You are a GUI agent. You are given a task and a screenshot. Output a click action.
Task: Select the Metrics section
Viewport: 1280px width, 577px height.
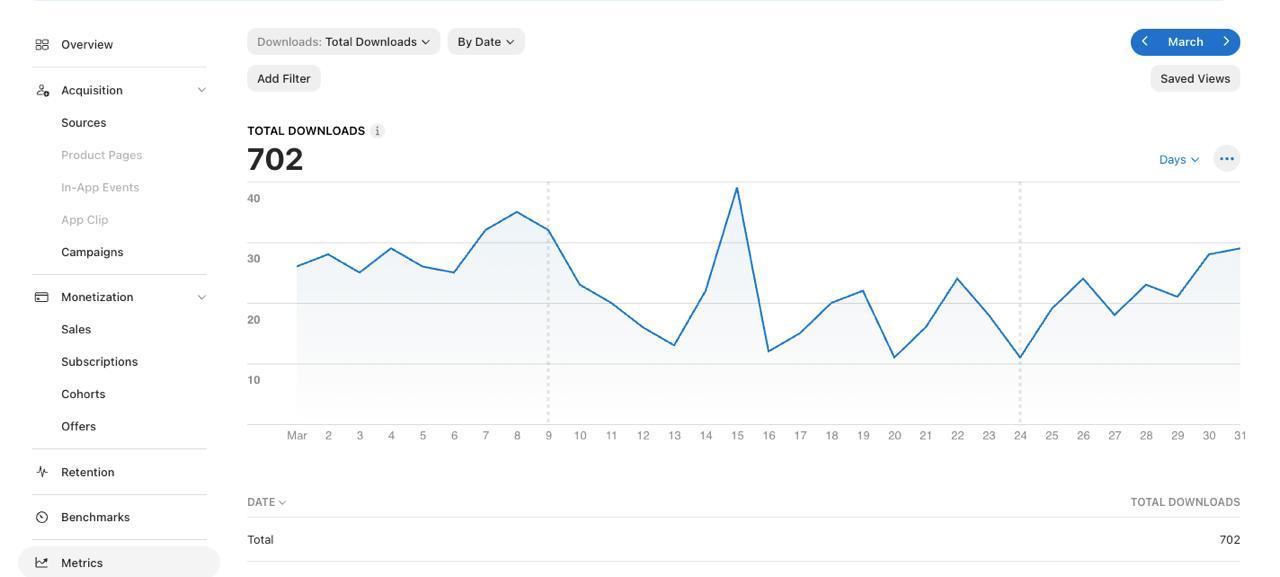(x=119, y=562)
